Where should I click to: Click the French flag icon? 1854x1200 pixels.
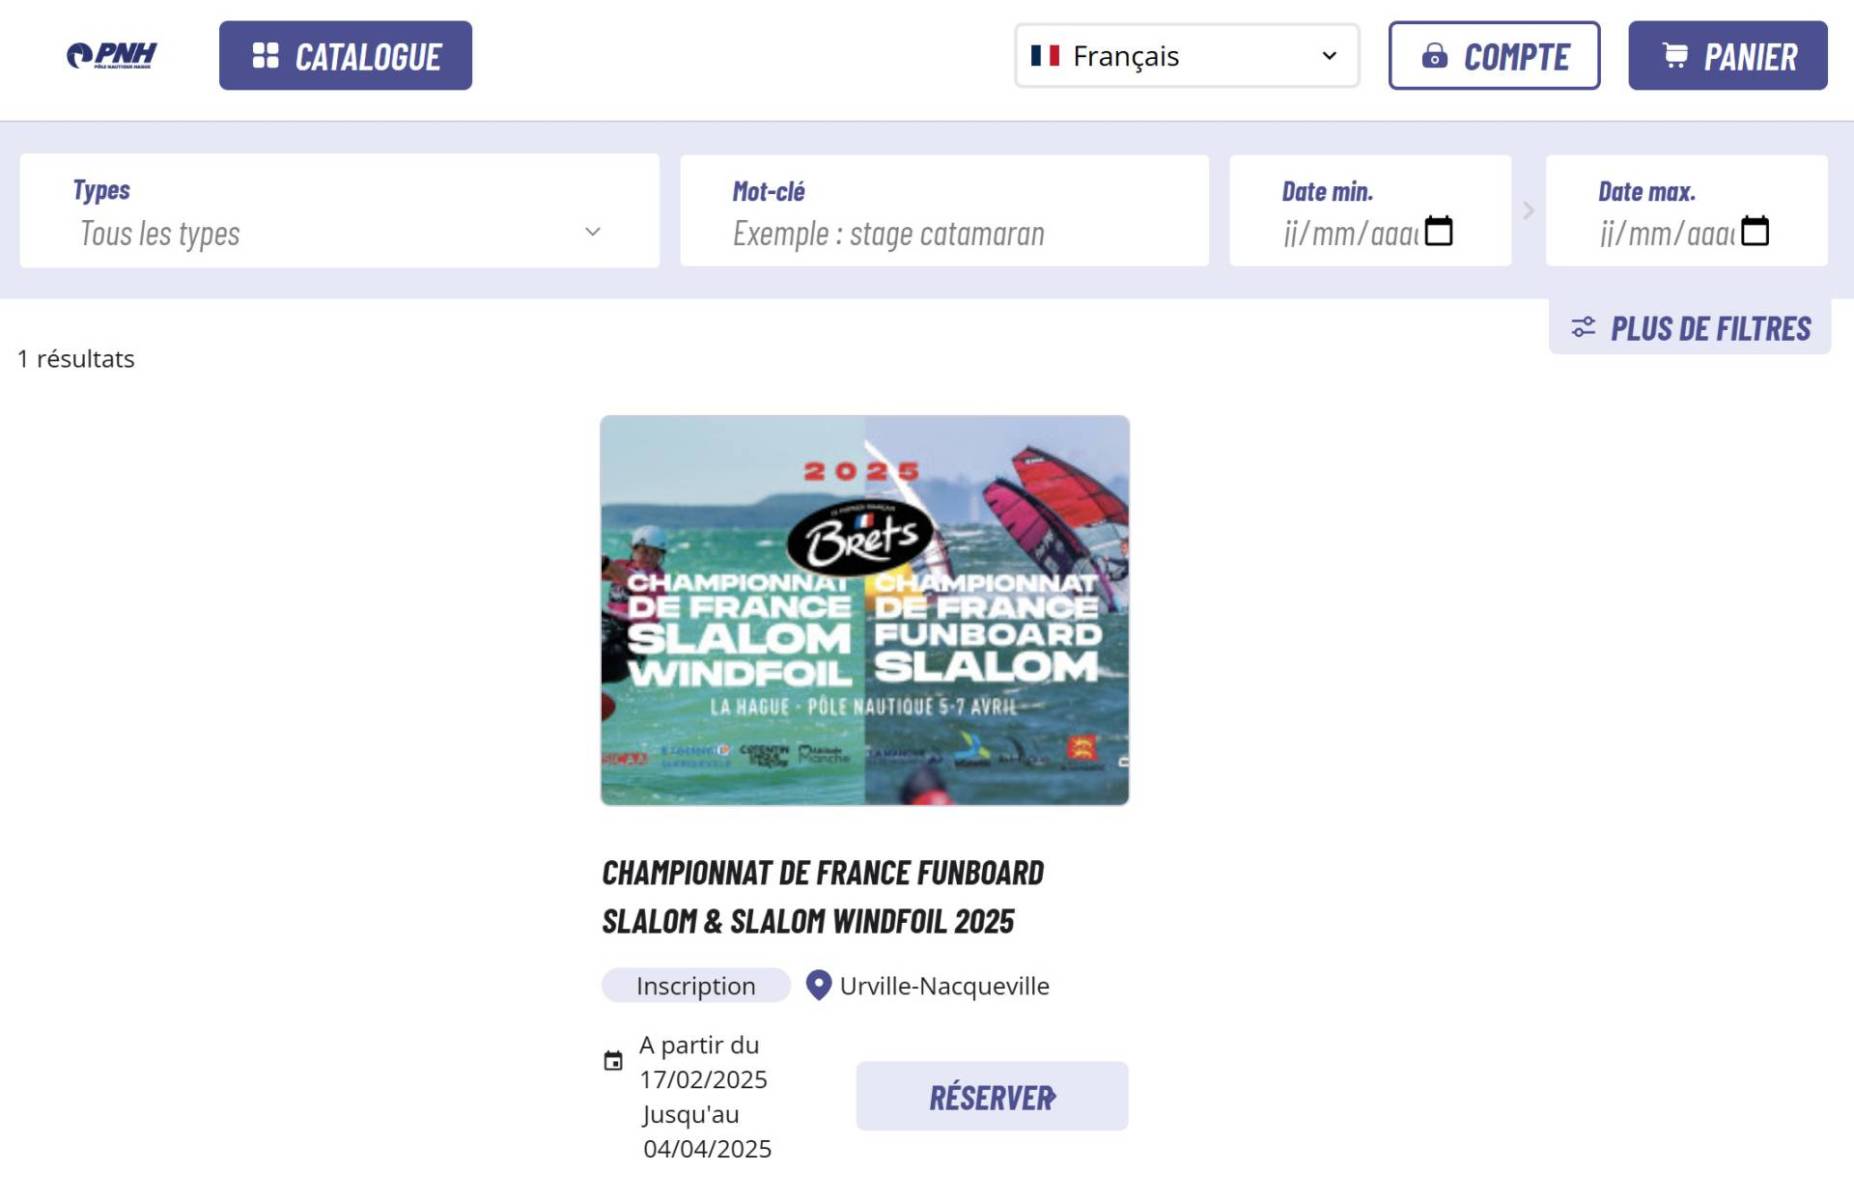[1045, 55]
